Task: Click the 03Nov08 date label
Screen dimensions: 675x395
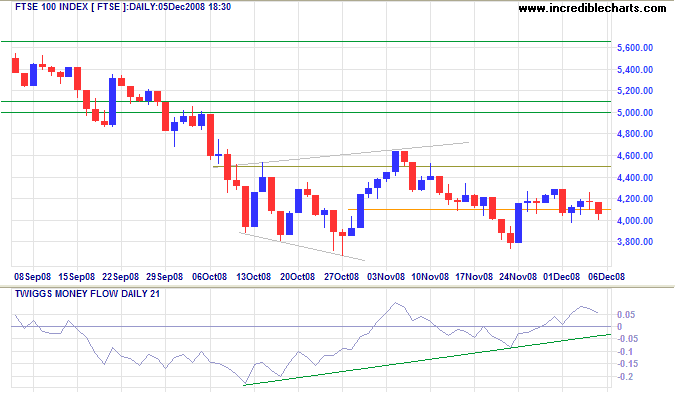Action: [386, 277]
